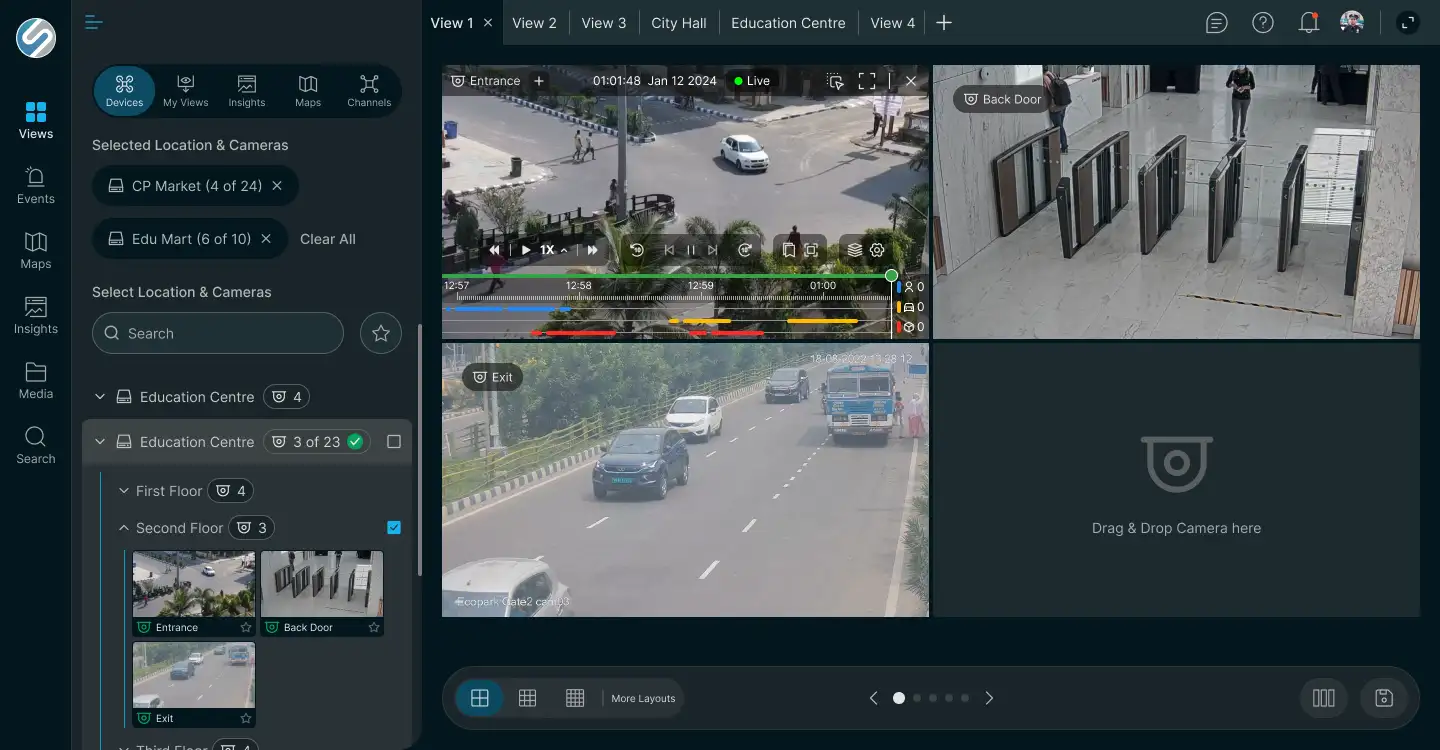Jump to previous frame
The image size is (1440, 750).
point(669,250)
